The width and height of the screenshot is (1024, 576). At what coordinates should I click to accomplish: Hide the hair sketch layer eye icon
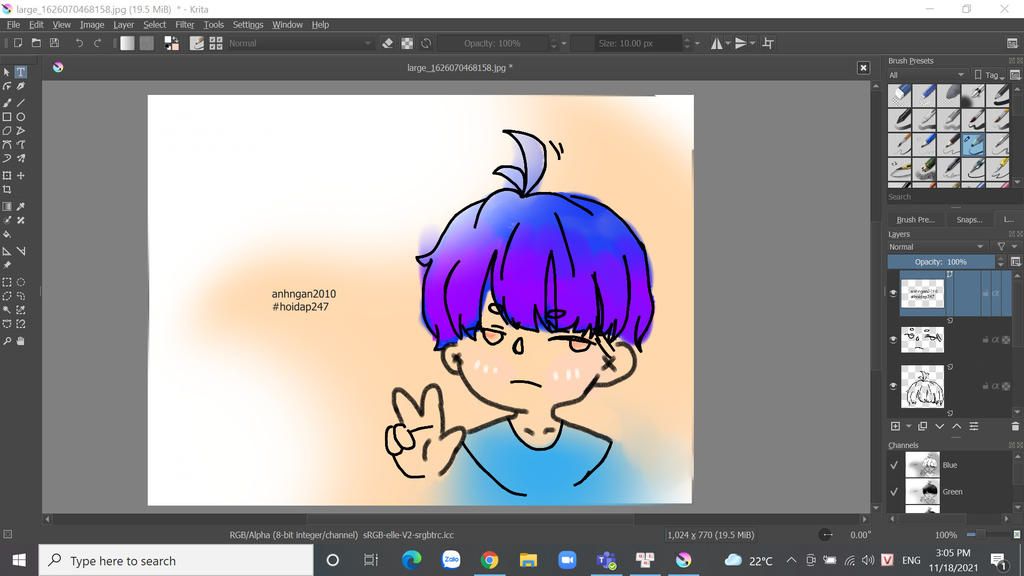pyautogui.click(x=893, y=386)
